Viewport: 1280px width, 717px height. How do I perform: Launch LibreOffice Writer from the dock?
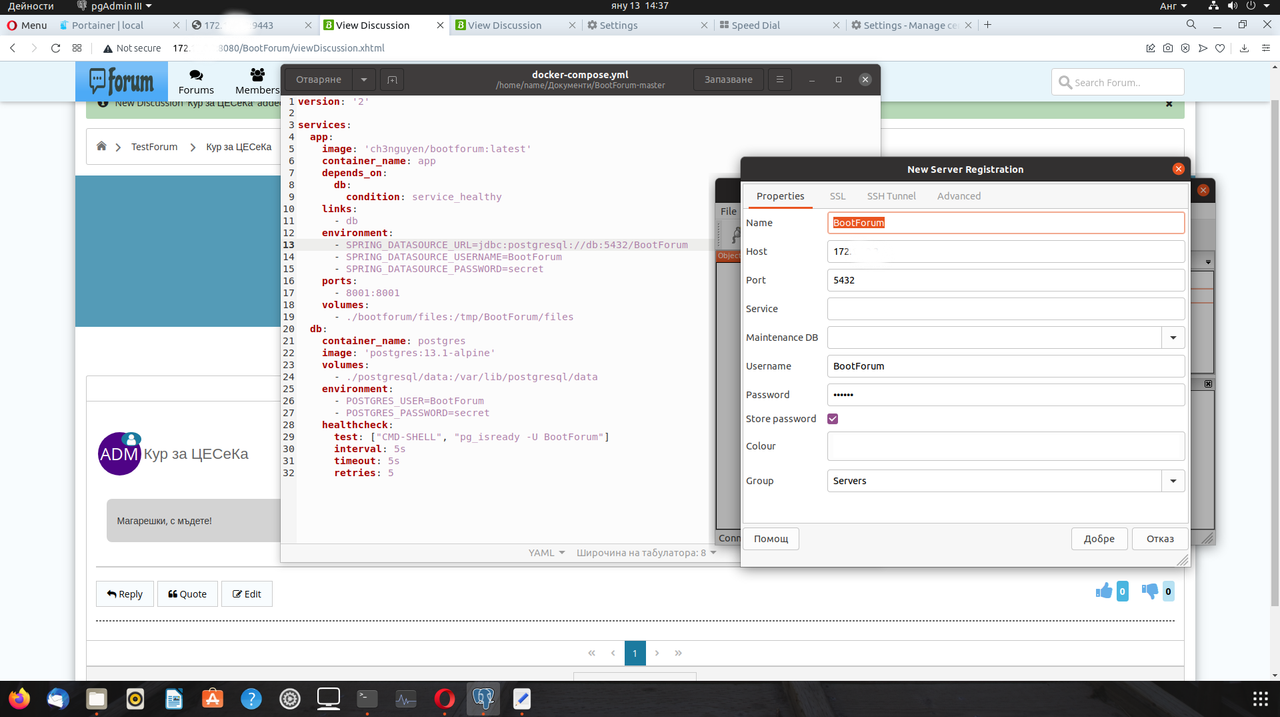click(174, 698)
